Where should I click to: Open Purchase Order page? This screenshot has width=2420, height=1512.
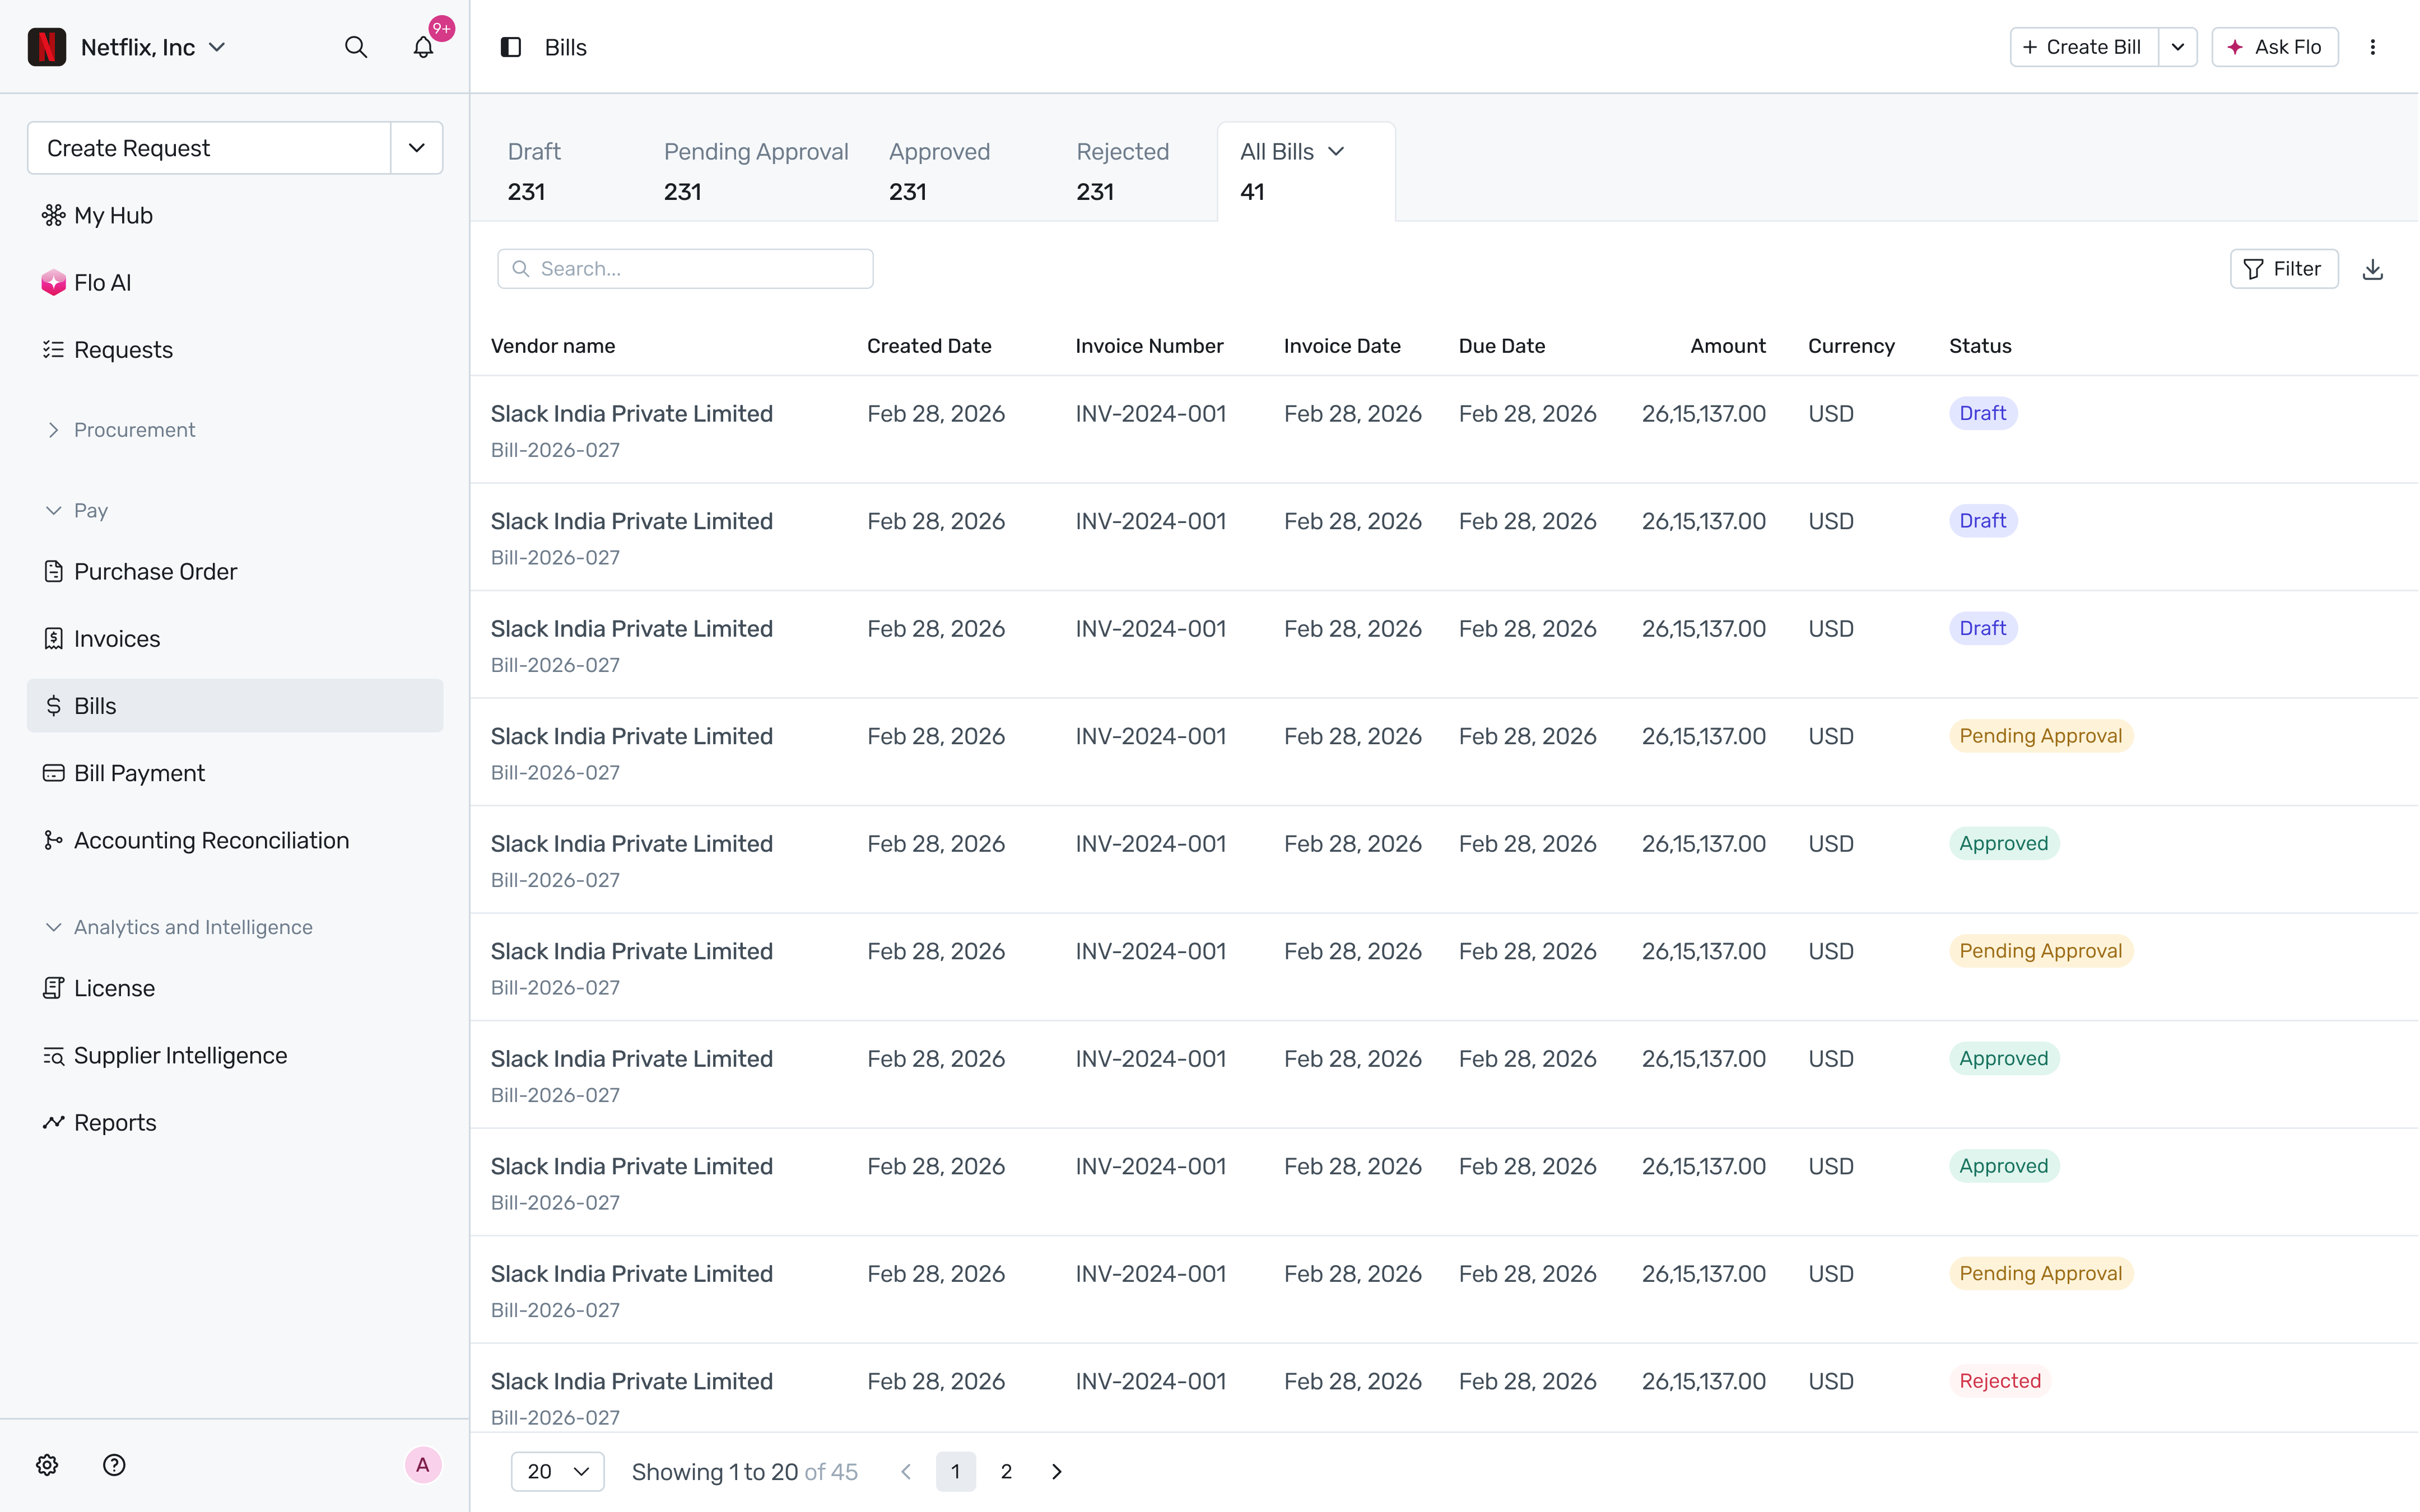pyautogui.click(x=235, y=571)
